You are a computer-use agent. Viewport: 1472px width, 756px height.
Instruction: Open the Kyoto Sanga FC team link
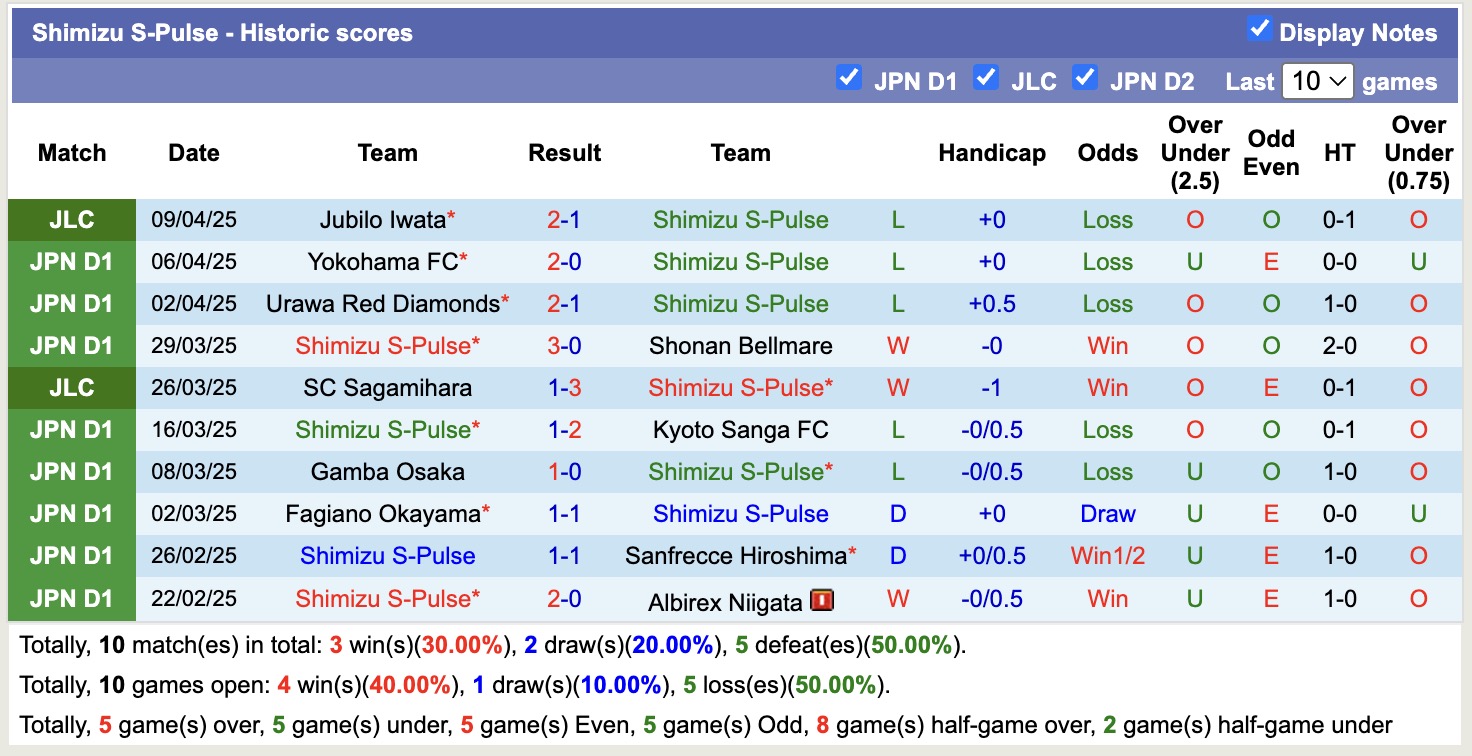tap(740, 430)
